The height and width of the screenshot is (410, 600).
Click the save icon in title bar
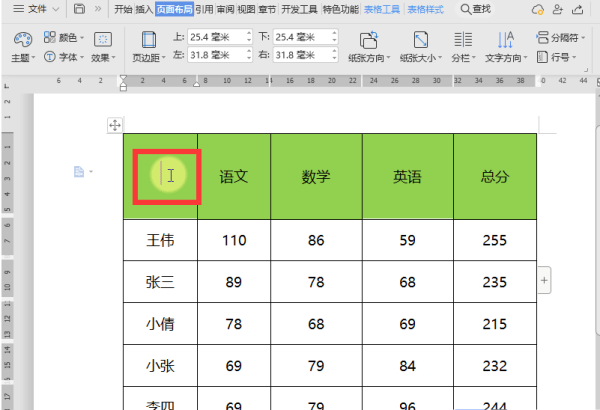click(79, 9)
